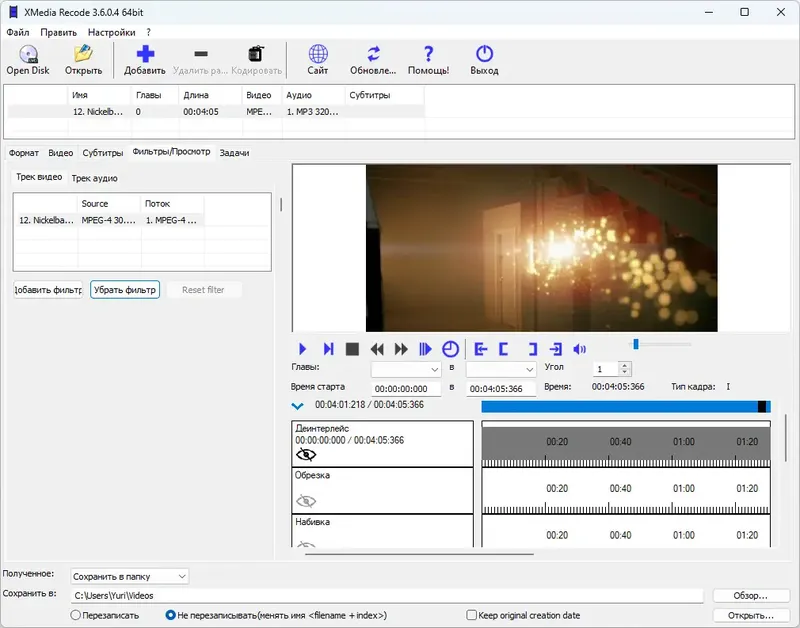This screenshot has height=628, width=800.
Task: Open the Настройки menu
Action: point(110,32)
